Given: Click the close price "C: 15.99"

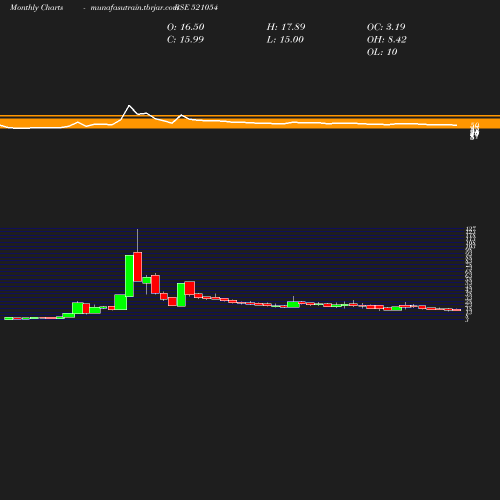Looking at the screenshot, I should [x=185, y=40].
